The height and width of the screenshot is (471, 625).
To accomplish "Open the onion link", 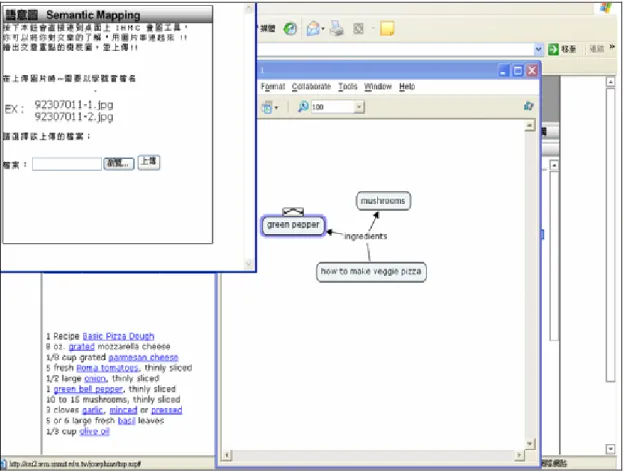I will [x=95, y=378].
